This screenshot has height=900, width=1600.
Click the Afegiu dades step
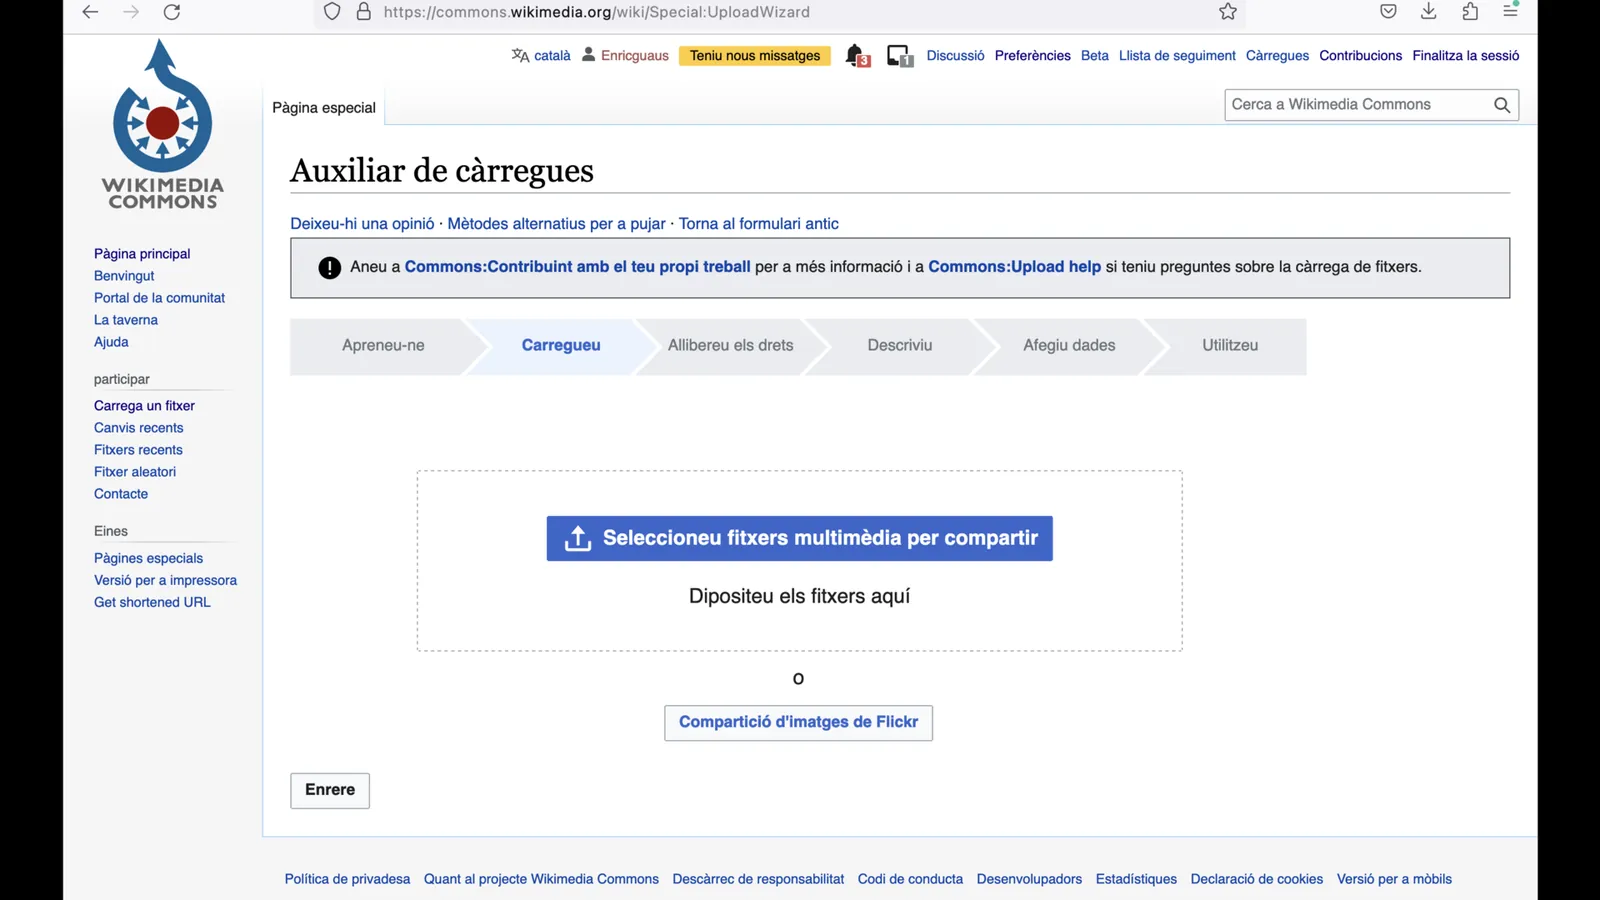[1069, 346]
